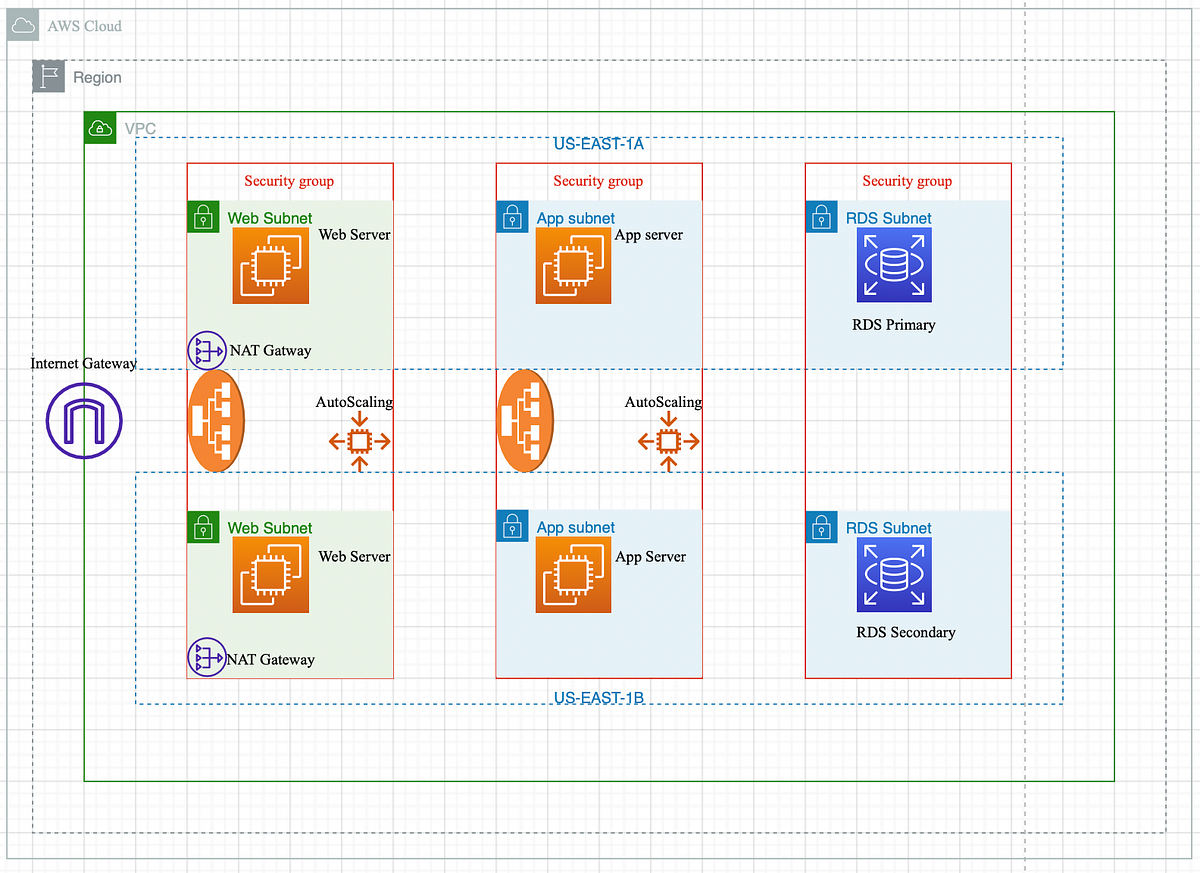Select the blue lock icon on top App subnet
Screen dimensions: 1200x873
512,217
